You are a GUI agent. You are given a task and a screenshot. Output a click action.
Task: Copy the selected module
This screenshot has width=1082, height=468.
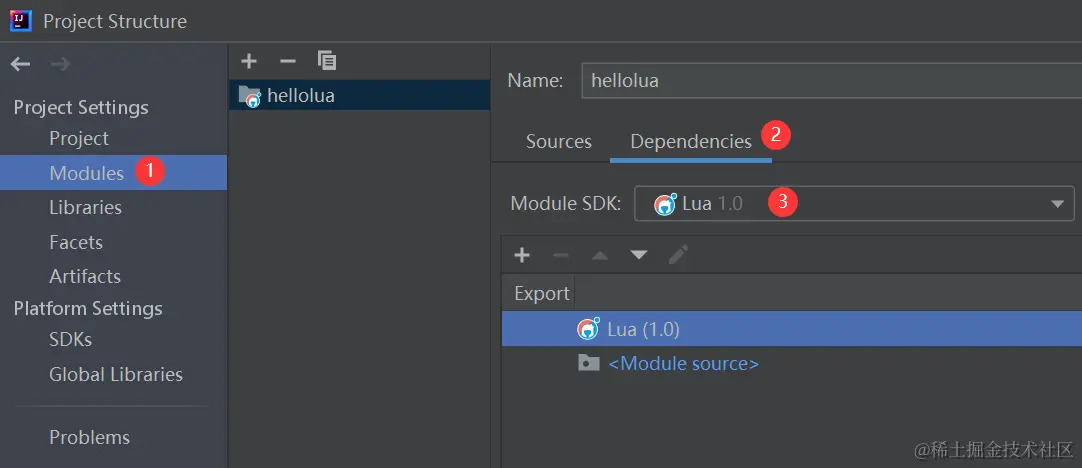327,61
